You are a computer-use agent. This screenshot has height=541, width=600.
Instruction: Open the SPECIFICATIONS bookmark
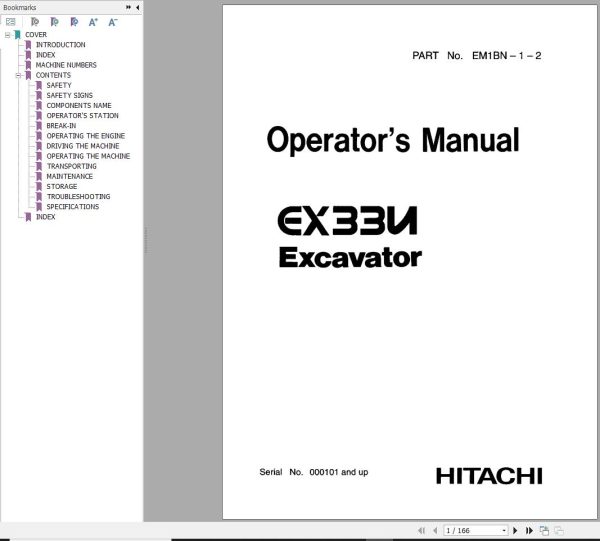coord(73,207)
